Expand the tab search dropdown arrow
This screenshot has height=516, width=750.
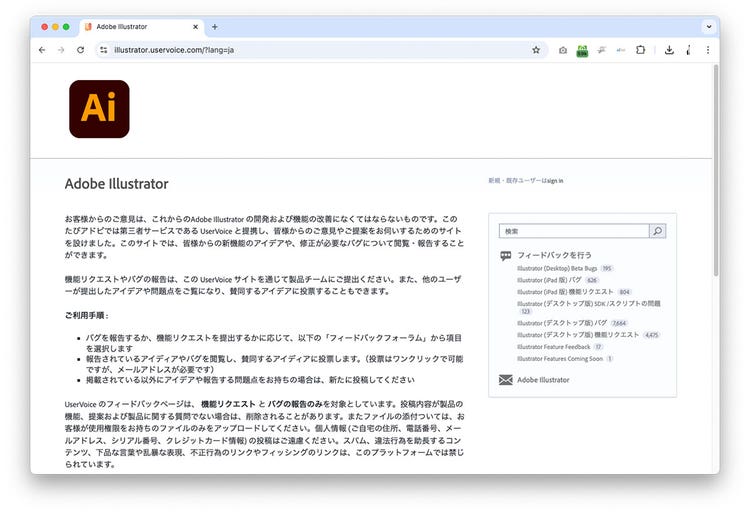(x=709, y=27)
